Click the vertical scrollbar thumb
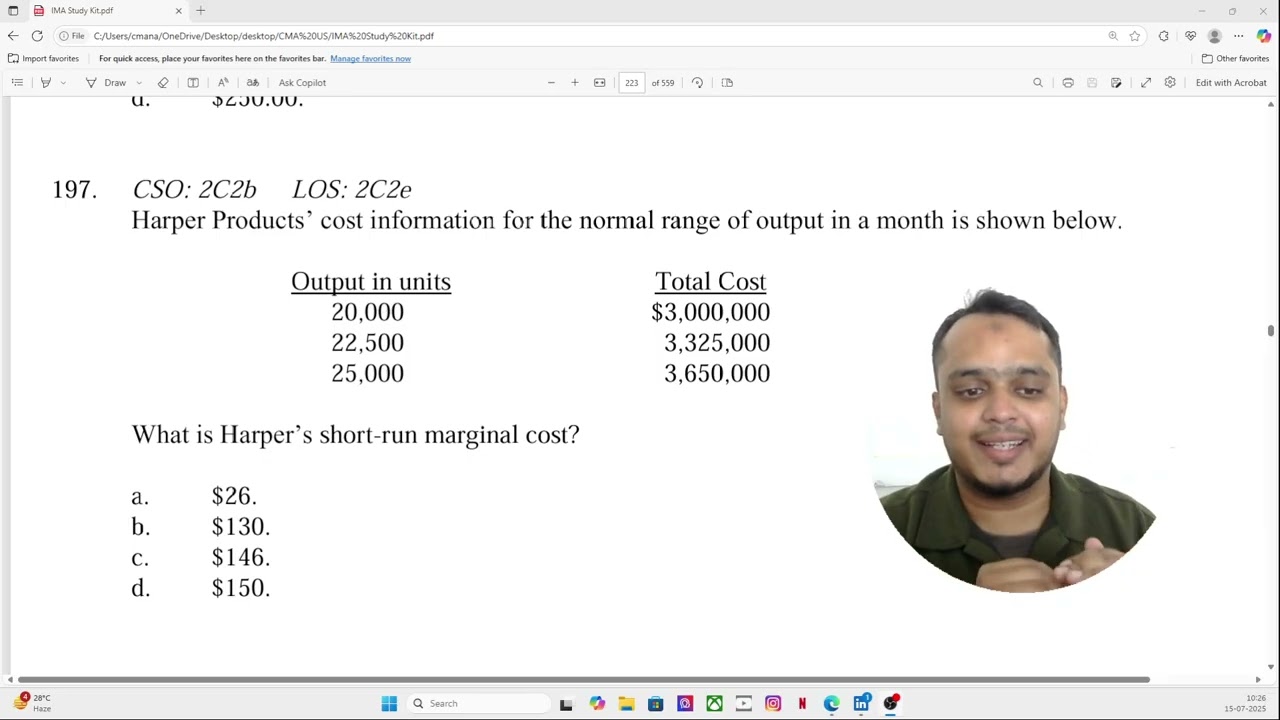This screenshot has width=1280, height=720. [x=1271, y=331]
